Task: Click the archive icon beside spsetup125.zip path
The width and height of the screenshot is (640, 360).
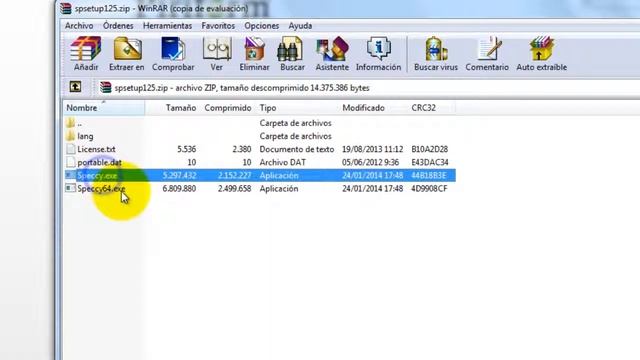Action: (106, 87)
